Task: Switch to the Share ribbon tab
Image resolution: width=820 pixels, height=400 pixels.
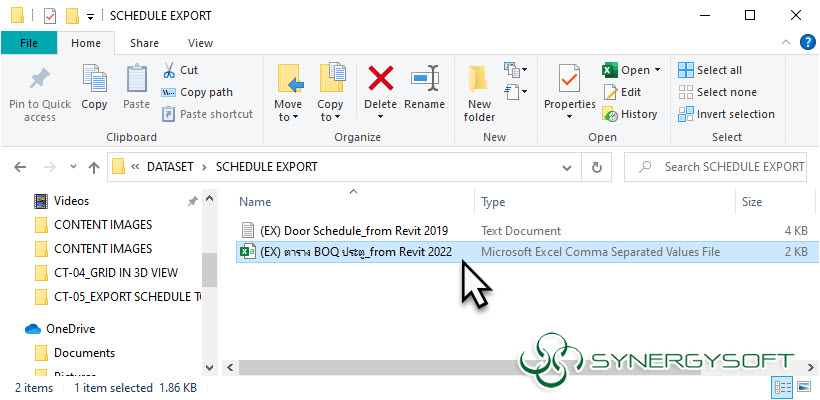Action: 144,43
